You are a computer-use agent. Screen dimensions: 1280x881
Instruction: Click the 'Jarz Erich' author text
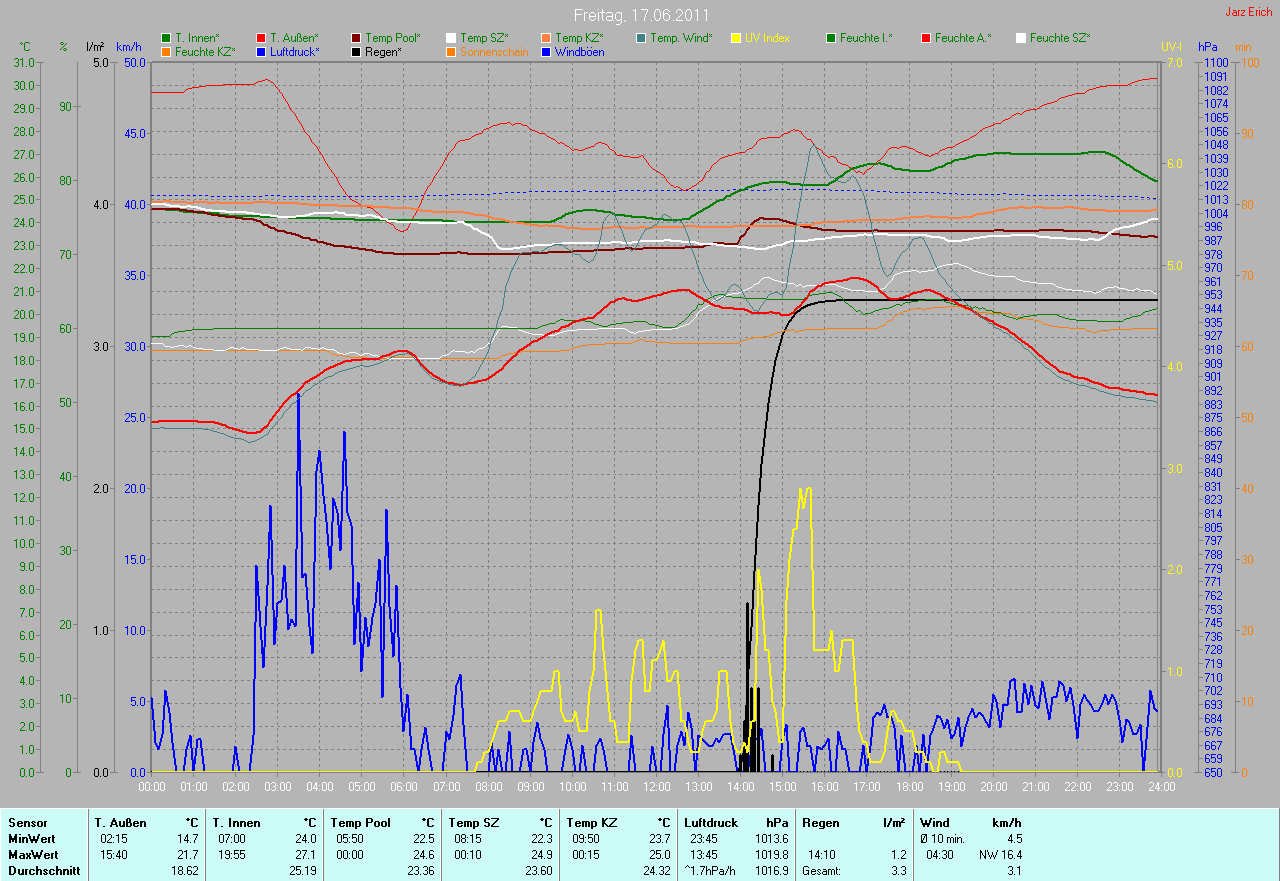coord(1249,12)
